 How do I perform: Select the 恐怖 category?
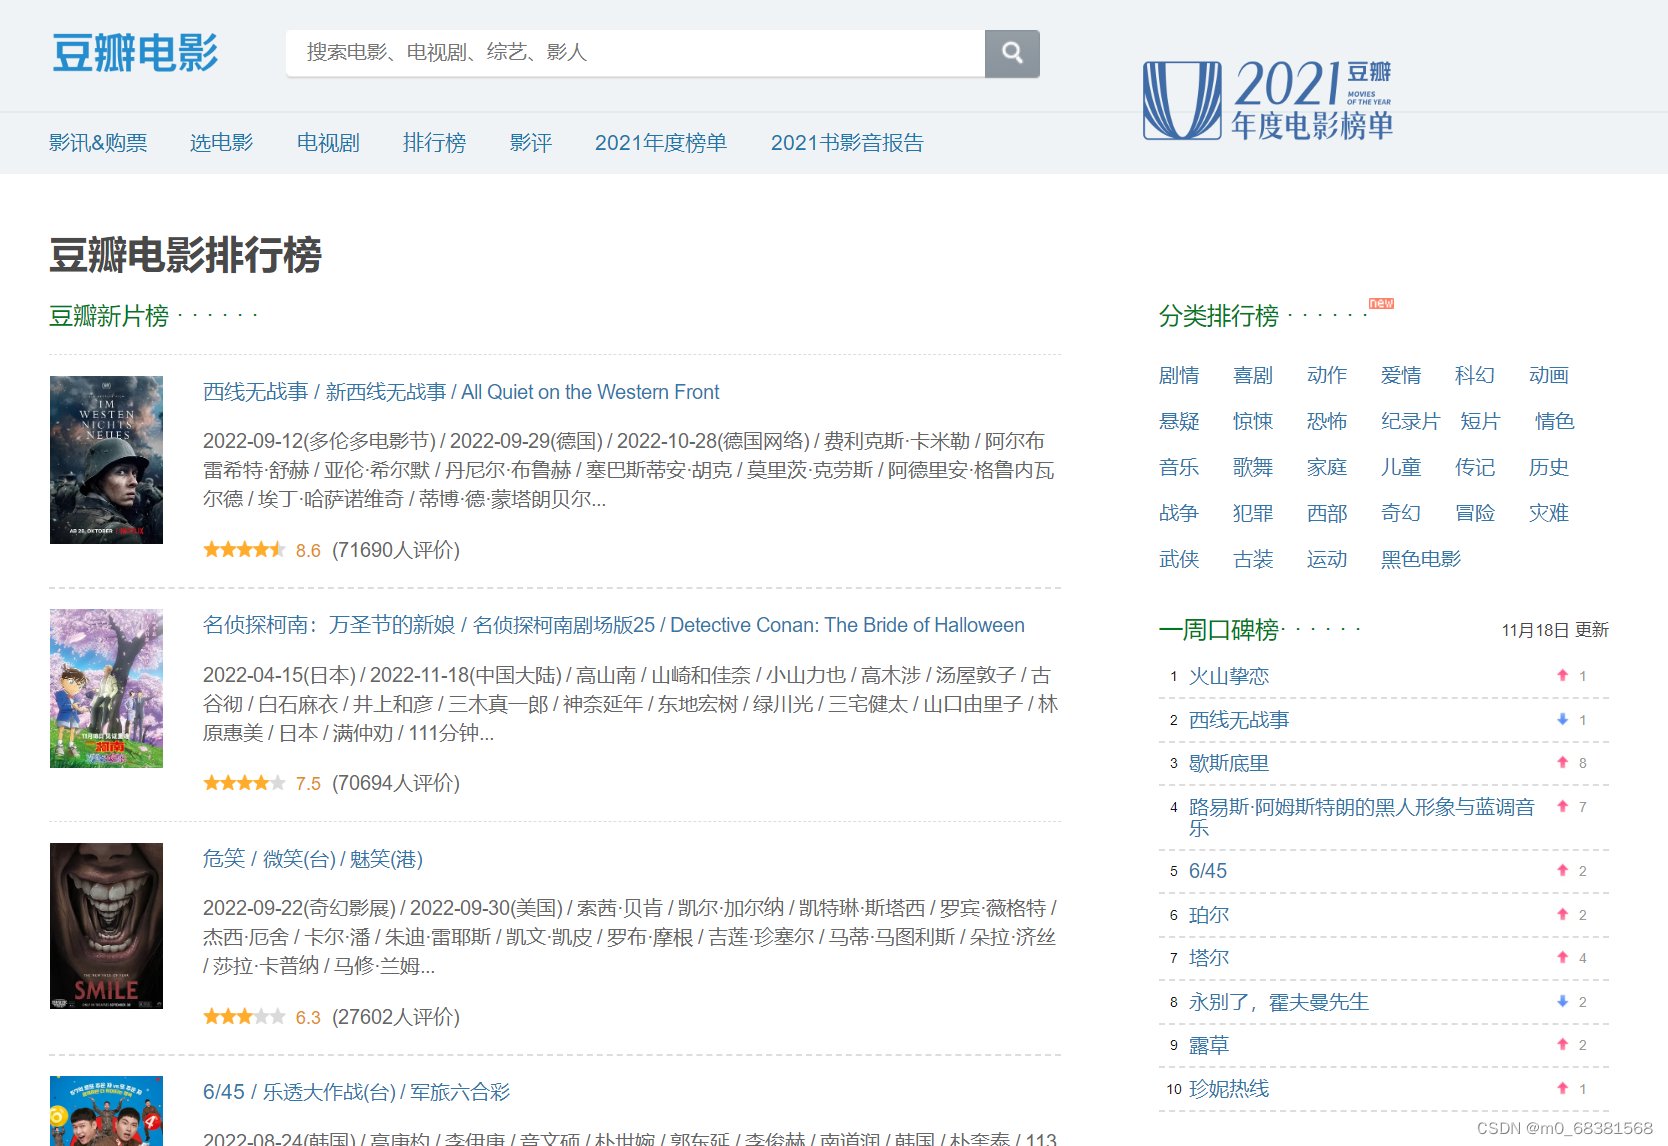point(1327,421)
